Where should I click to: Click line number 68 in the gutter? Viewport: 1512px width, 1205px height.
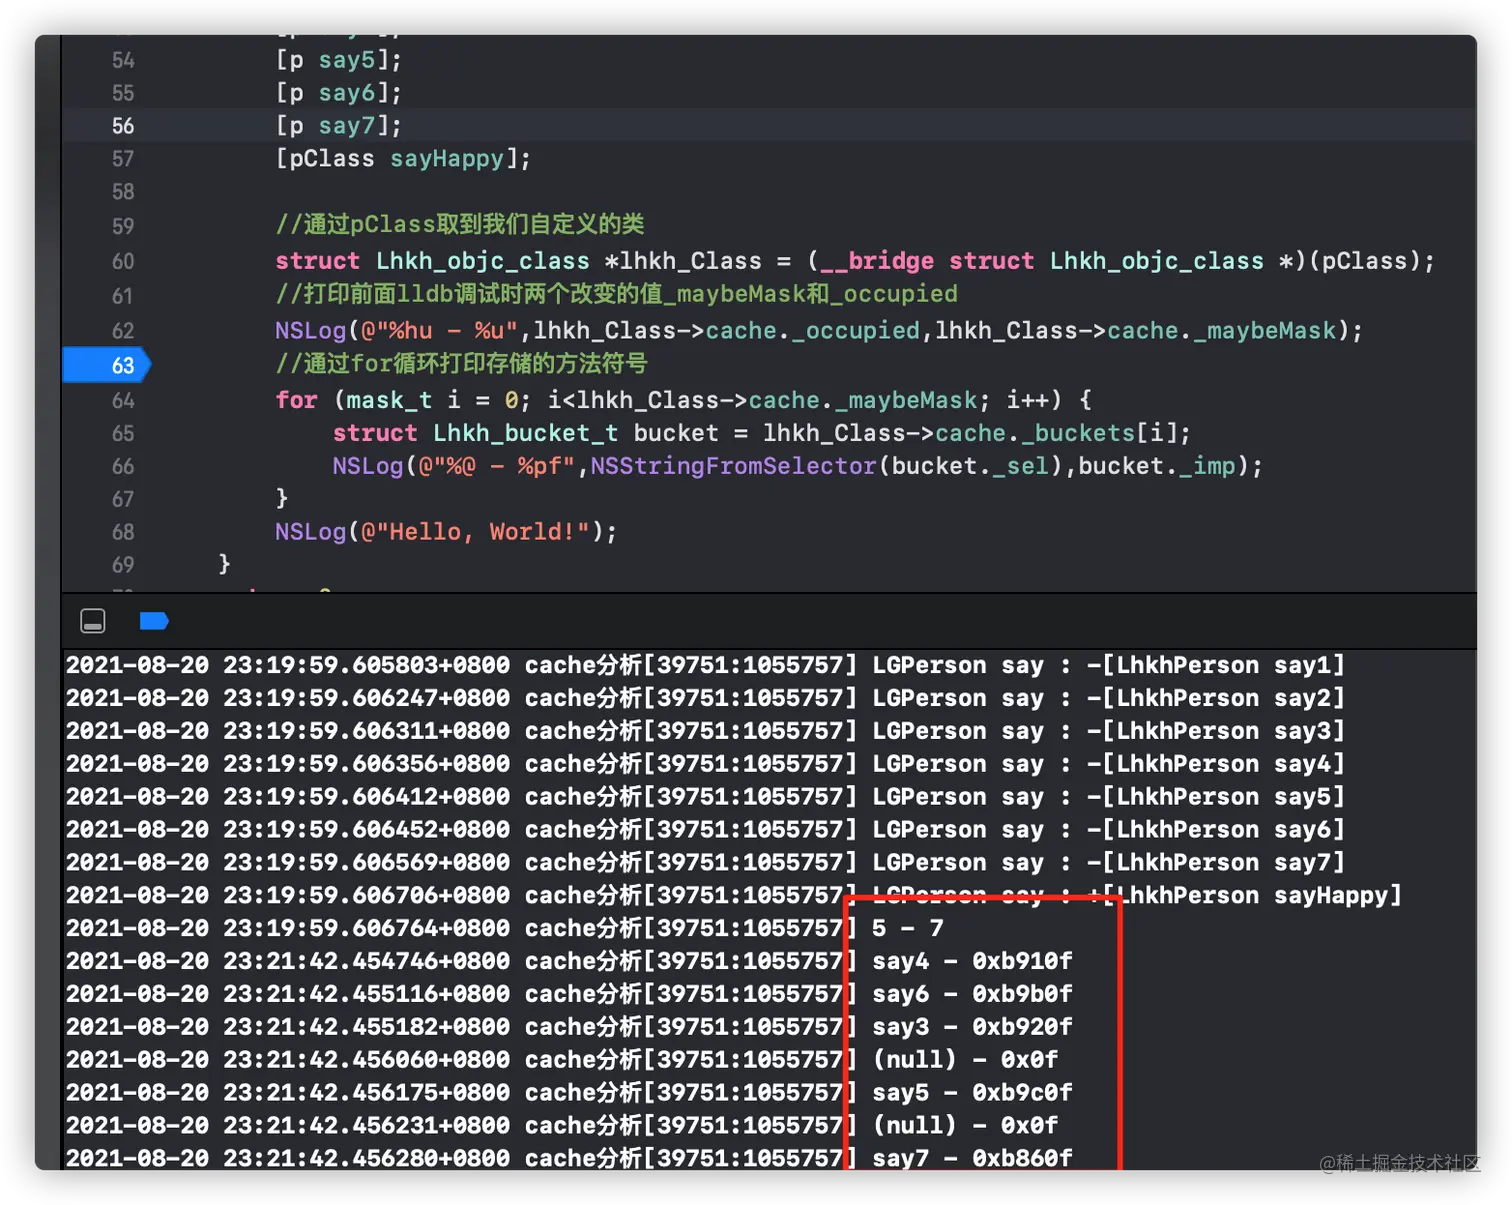click(123, 532)
